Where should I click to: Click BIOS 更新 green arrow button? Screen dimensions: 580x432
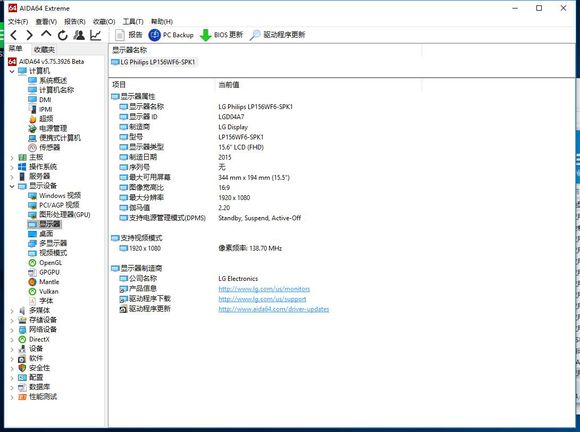pos(221,35)
